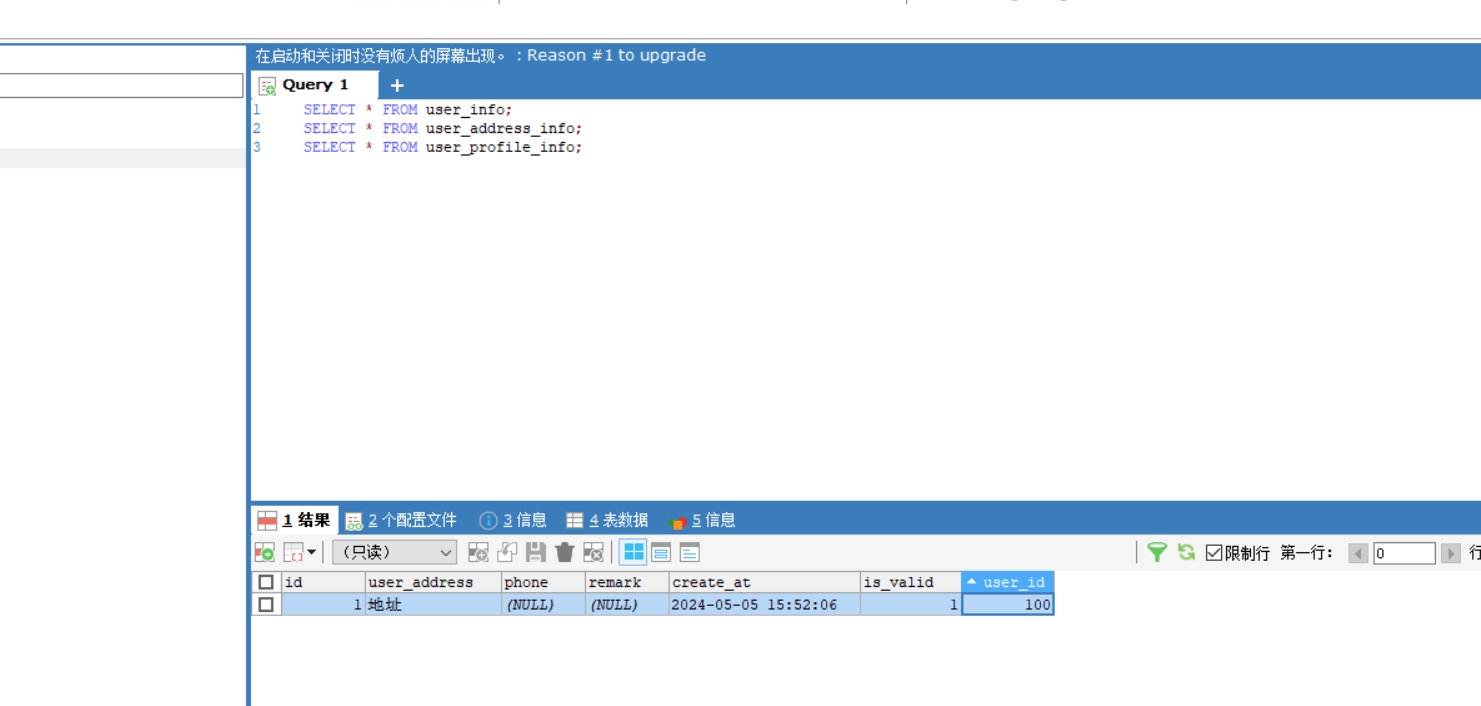Open the 3 信息 tab

tap(513, 520)
